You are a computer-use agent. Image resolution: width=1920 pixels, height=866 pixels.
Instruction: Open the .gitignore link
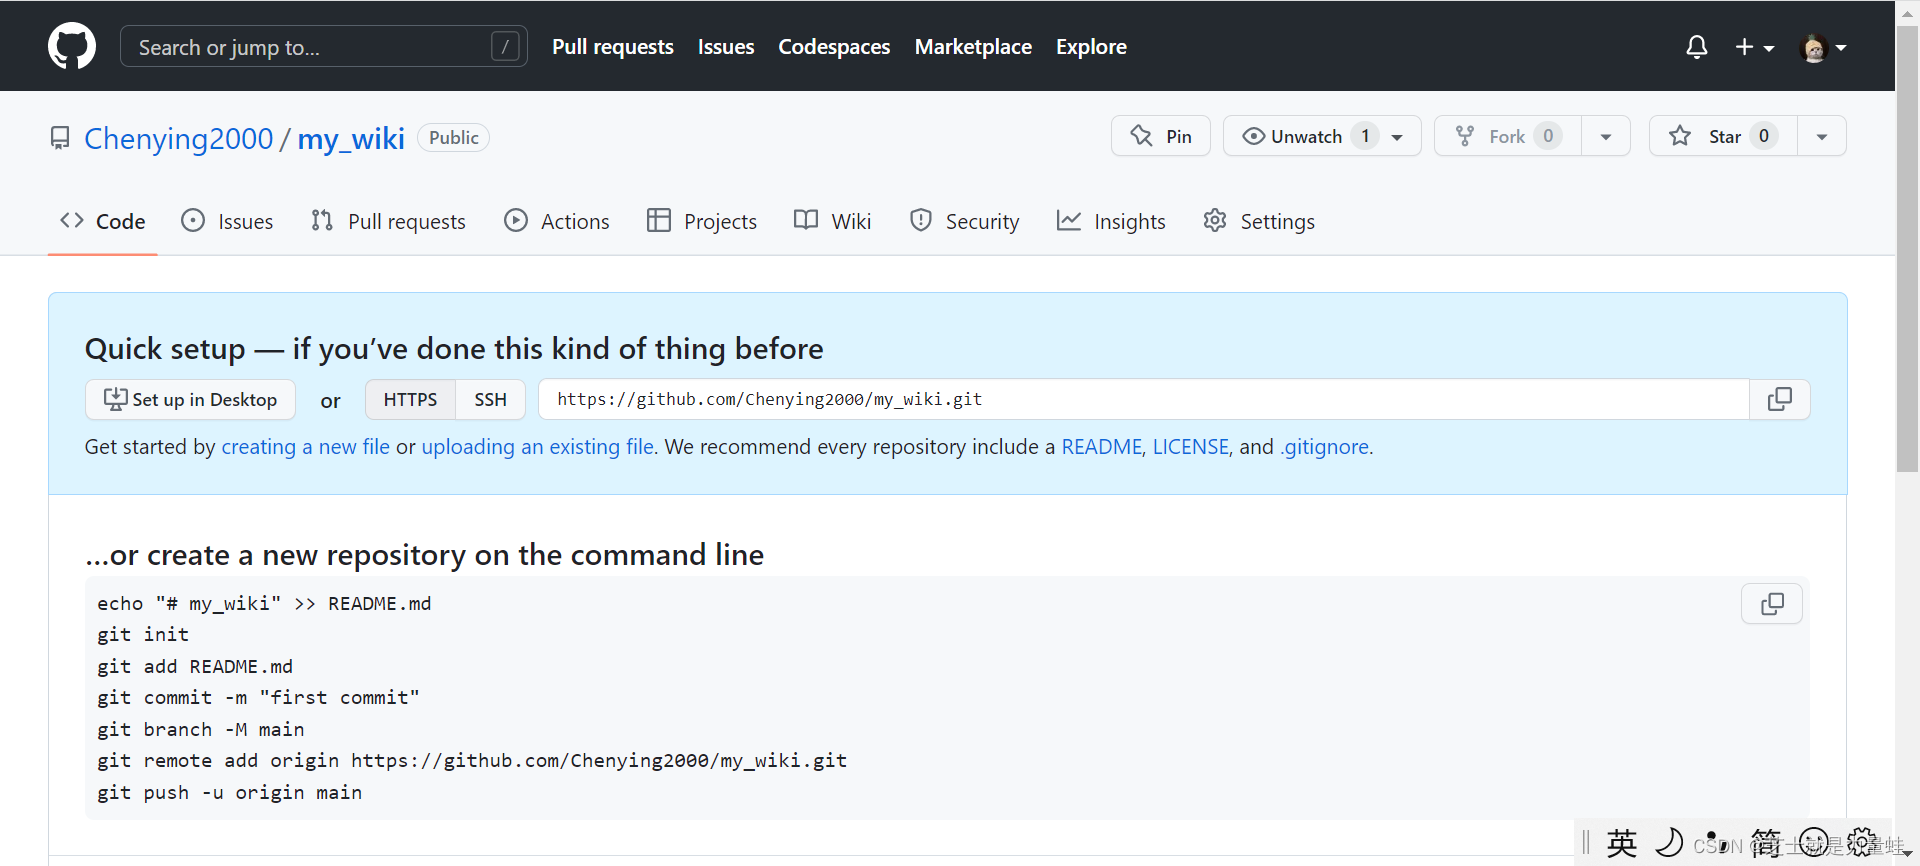click(1324, 447)
